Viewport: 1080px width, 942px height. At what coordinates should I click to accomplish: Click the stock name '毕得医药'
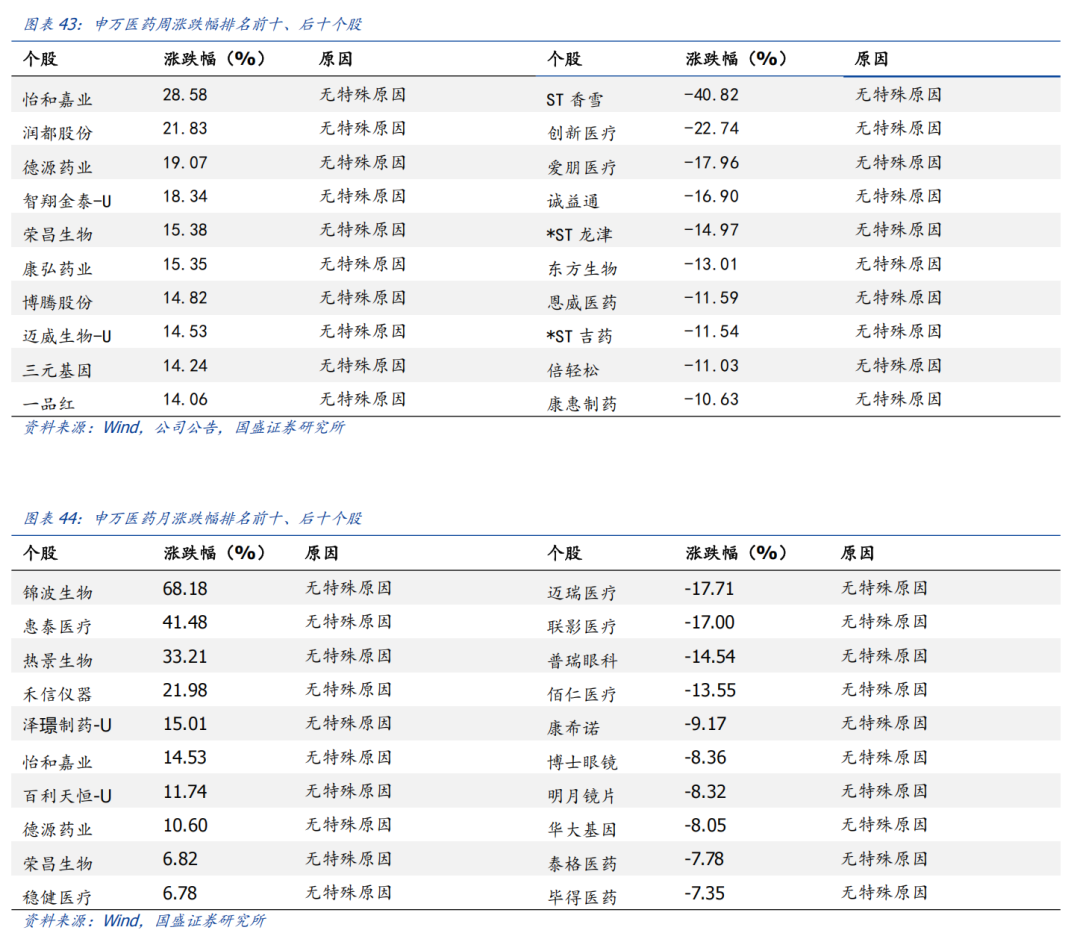point(581,897)
